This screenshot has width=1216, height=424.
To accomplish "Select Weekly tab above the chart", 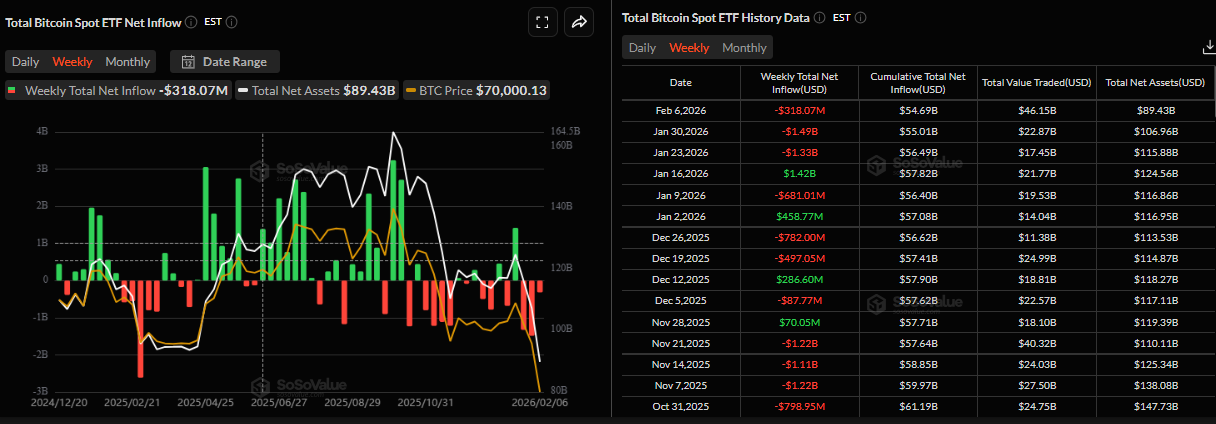I will coord(72,62).
